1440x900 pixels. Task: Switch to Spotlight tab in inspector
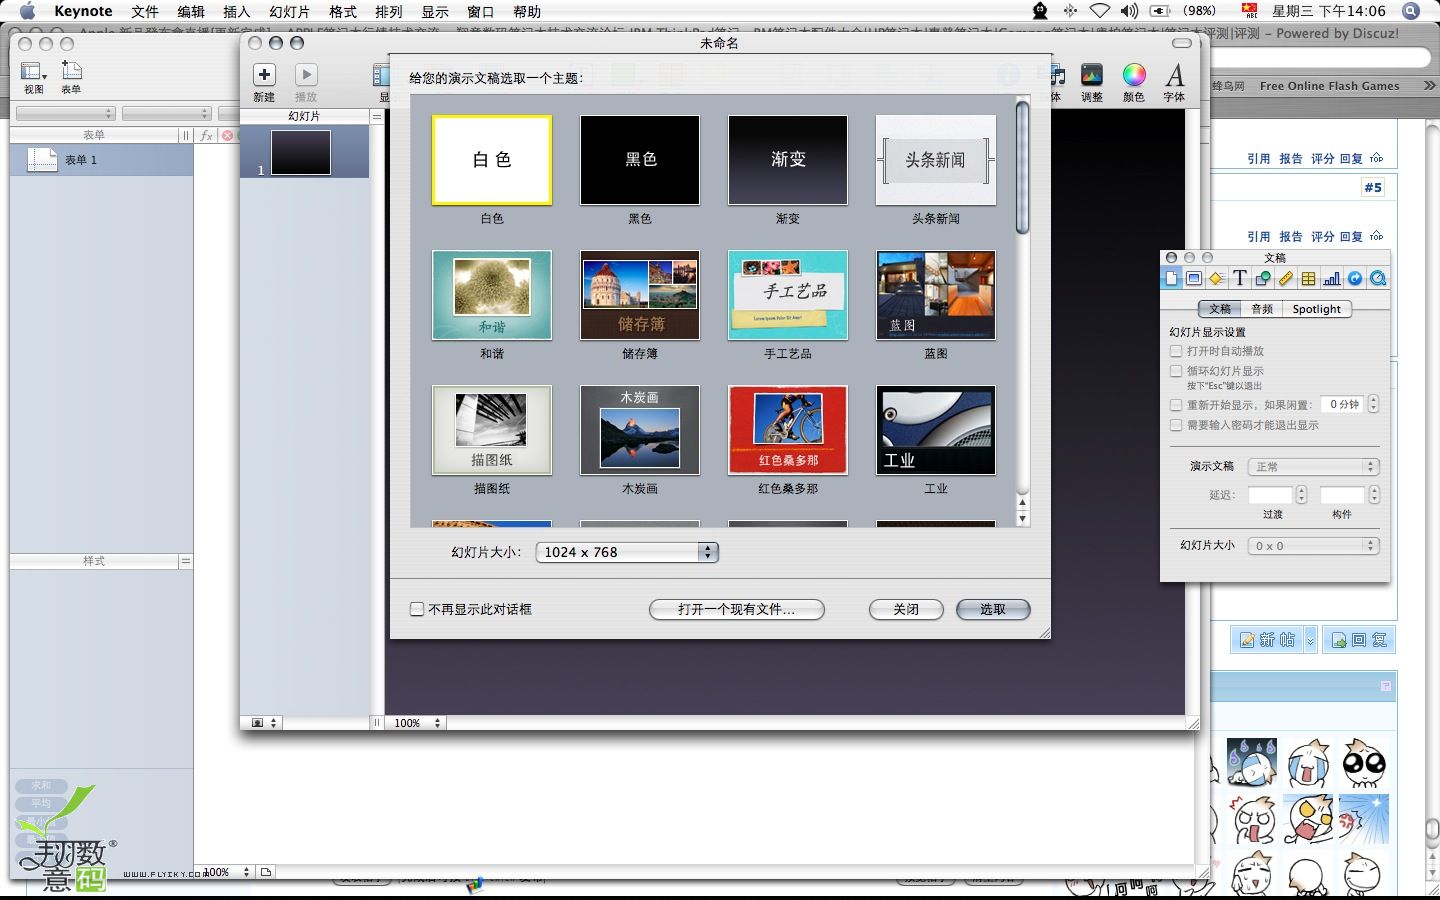point(1316,309)
